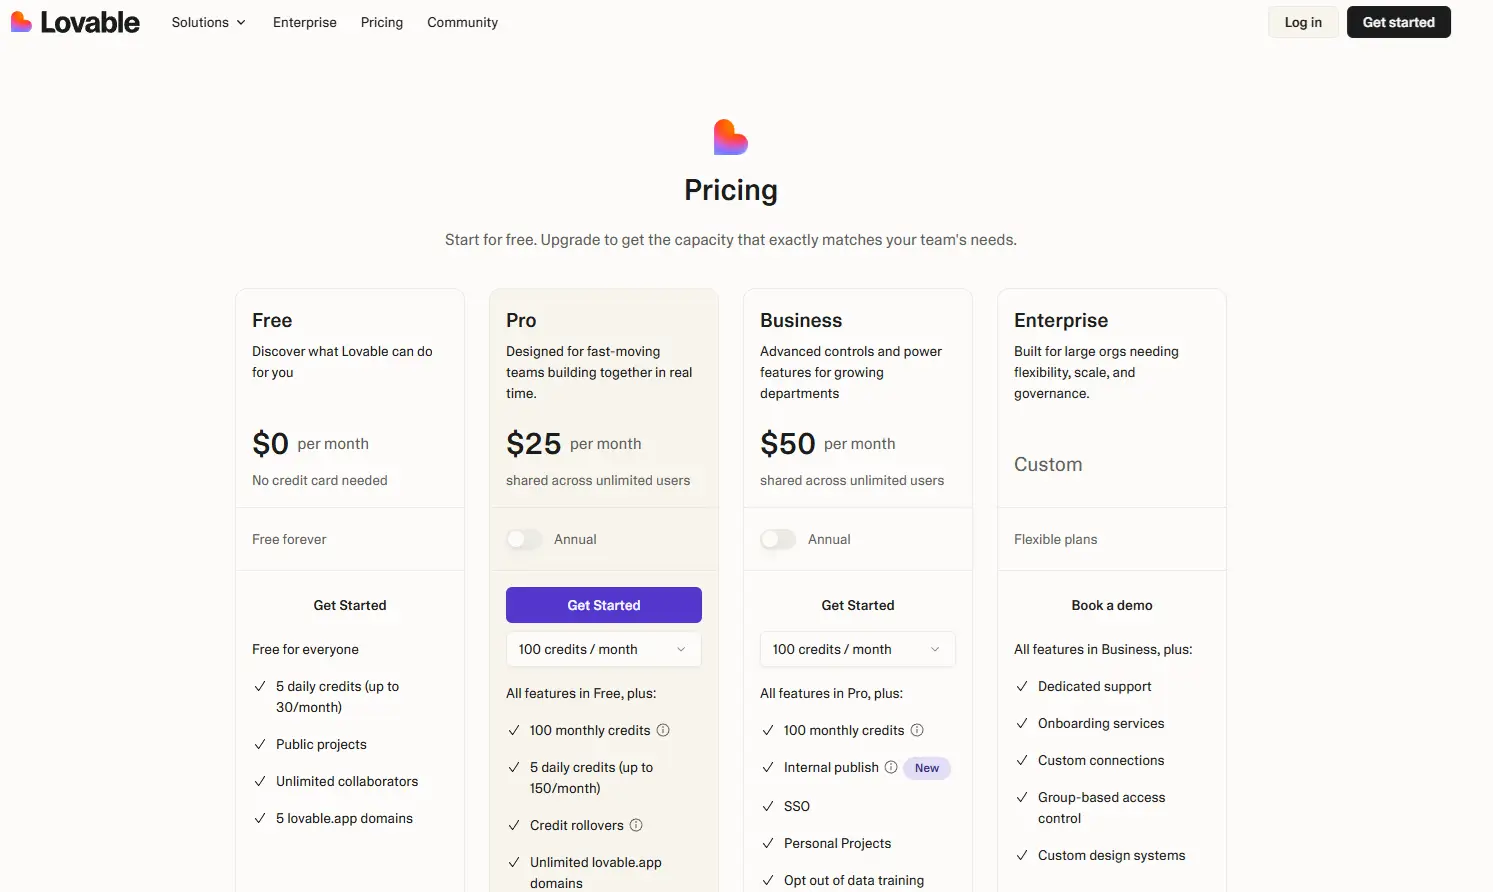The height and width of the screenshot is (892, 1493).
Task: Click info icon next to Business 100 monthly credits
Action: 917,730
